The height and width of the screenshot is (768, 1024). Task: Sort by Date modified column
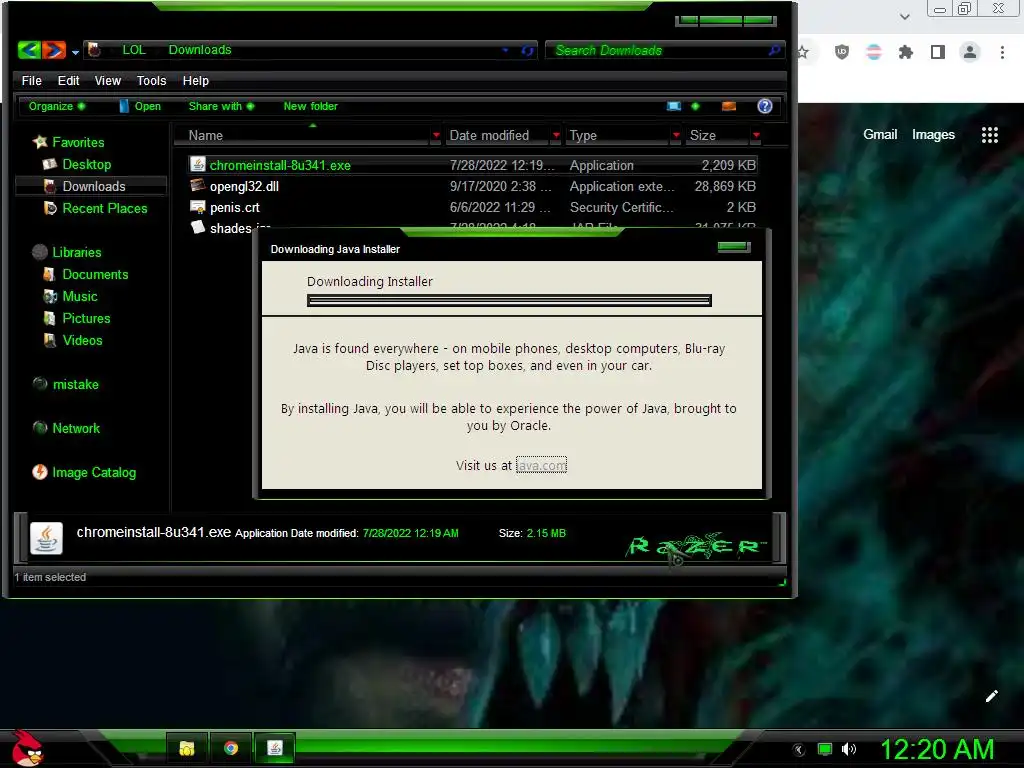pyautogui.click(x=489, y=135)
